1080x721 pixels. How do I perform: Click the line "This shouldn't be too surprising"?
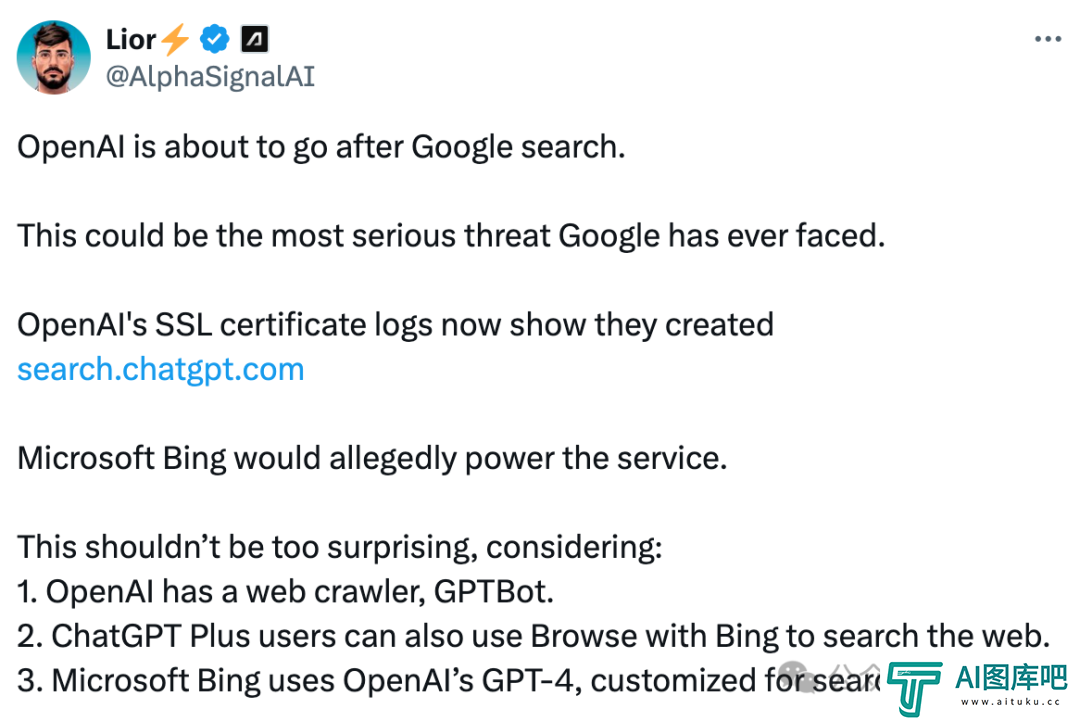tap(340, 547)
